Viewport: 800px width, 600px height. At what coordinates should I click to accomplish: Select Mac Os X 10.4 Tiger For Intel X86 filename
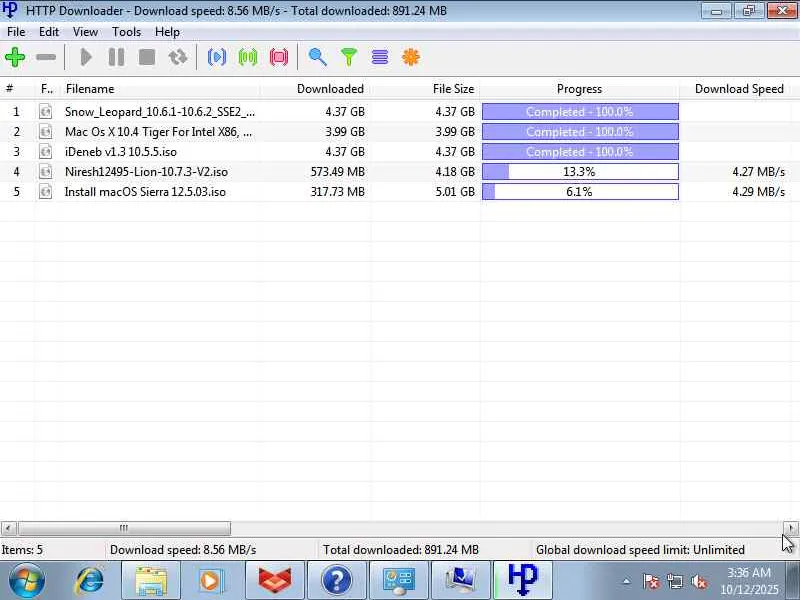(x=158, y=132)
